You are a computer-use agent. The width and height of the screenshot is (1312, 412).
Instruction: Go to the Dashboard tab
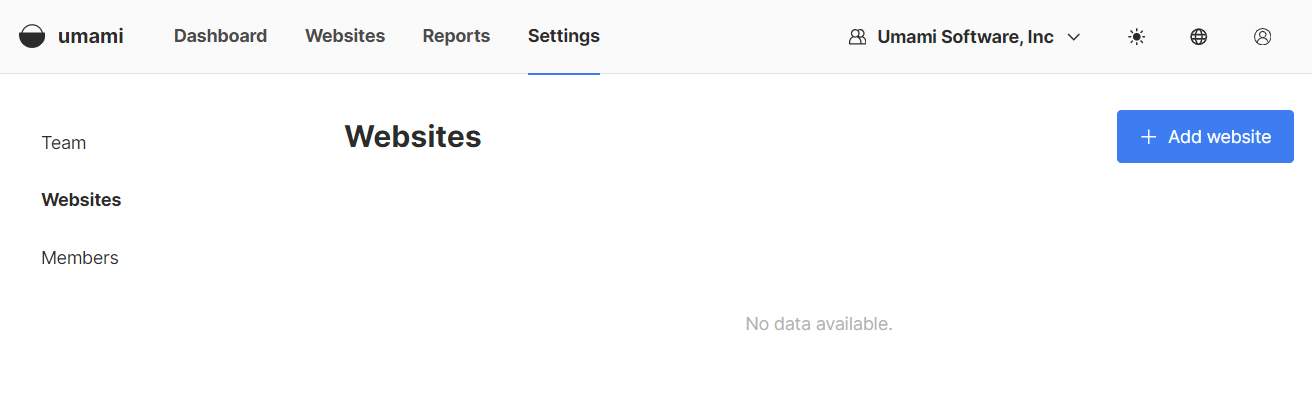tap(220, 36)
